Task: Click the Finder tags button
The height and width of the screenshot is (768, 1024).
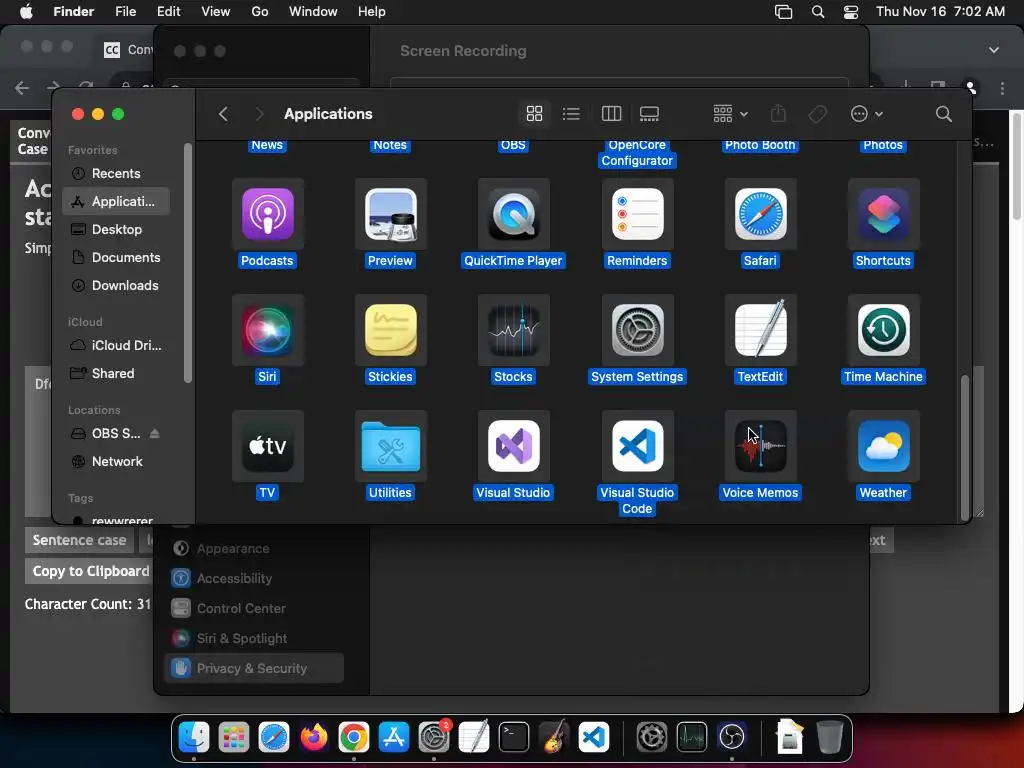Action: pyautogui.click(x=817, y=114)
